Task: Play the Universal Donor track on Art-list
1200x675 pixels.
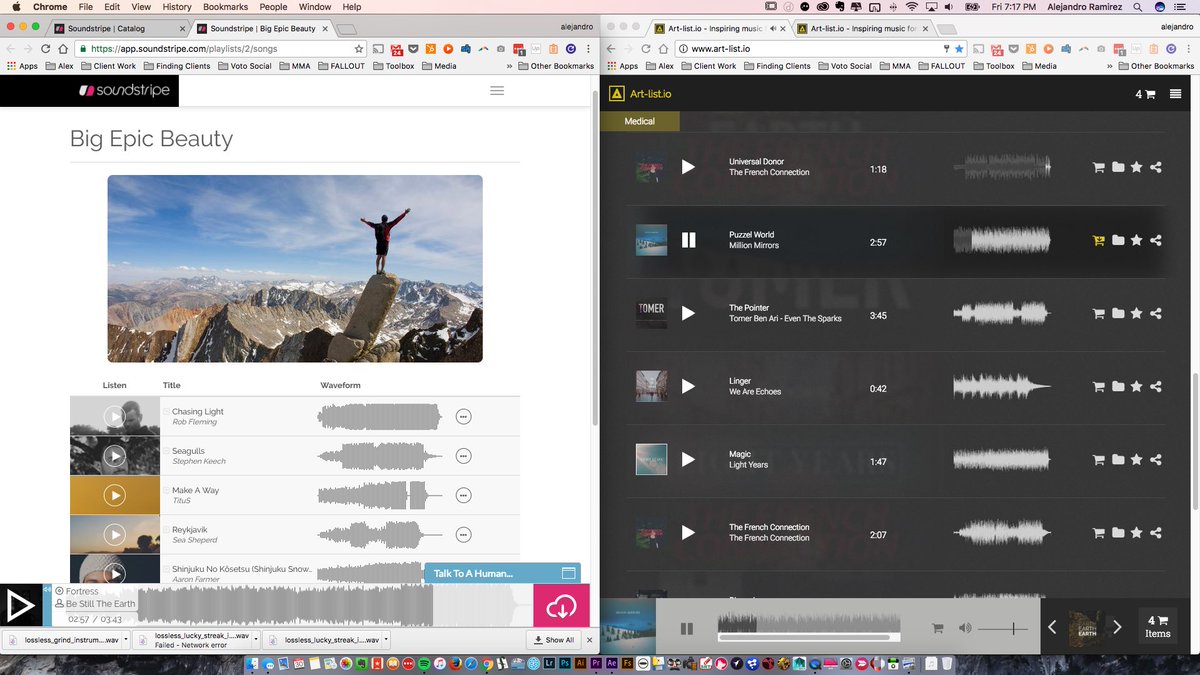Action: click(688, 167)
